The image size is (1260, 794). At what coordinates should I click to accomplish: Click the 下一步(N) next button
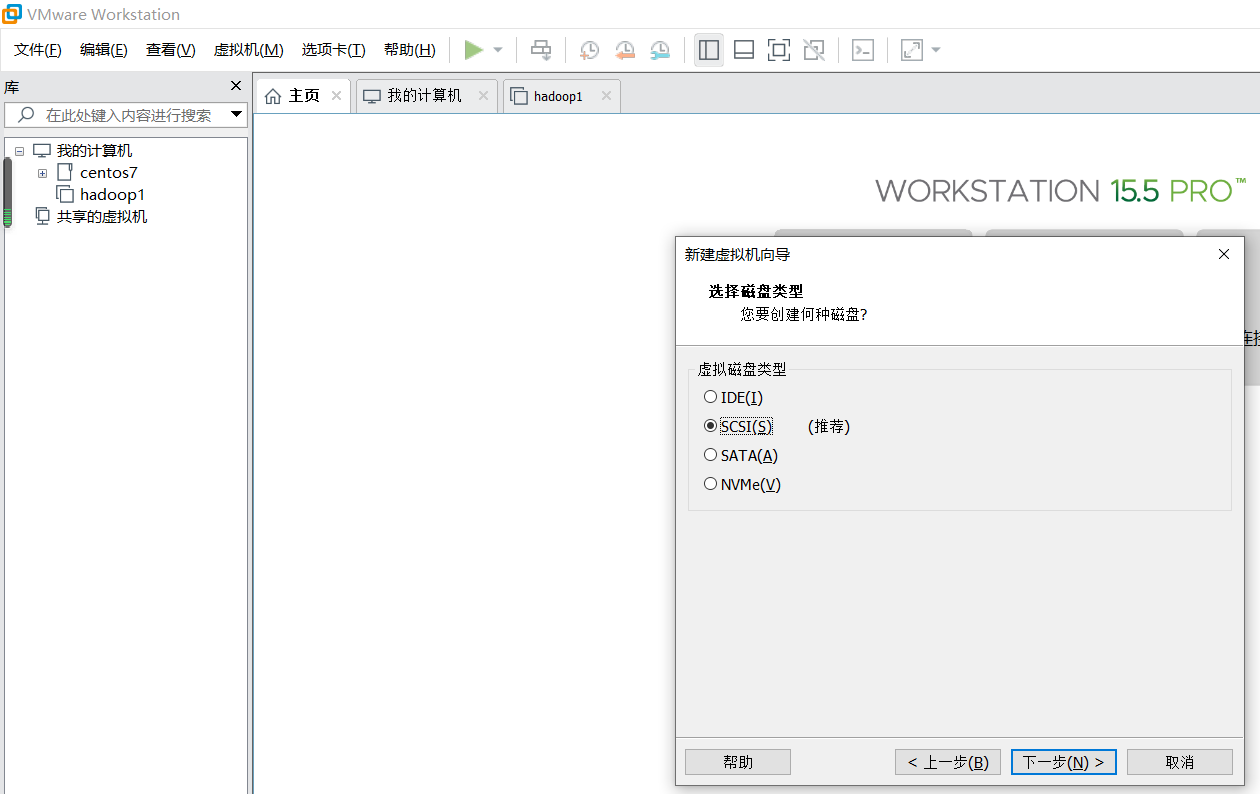[x=1064, y=762]
